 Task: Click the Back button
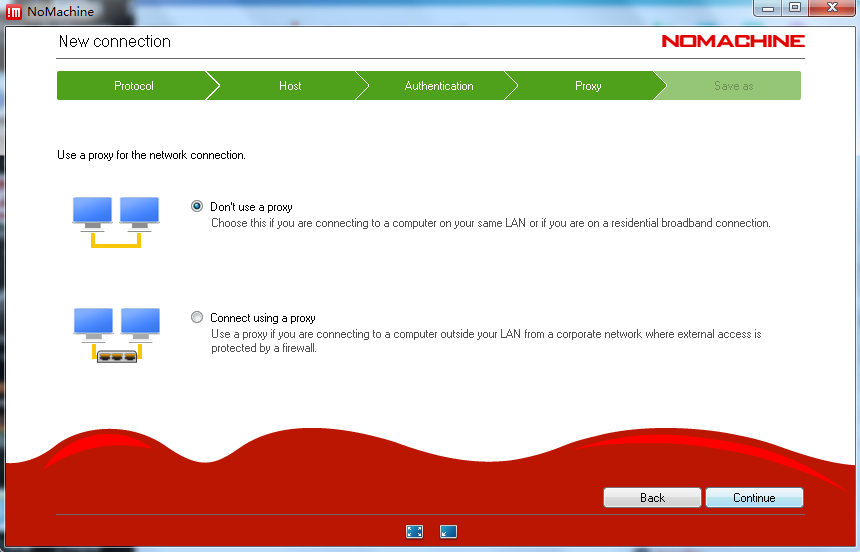(x=652, y=498)
